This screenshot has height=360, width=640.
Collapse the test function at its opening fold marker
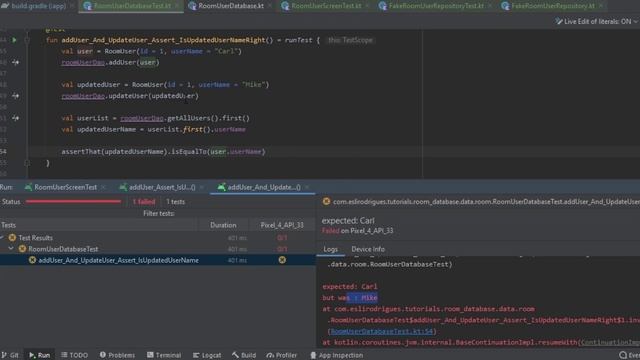pyautogui.click(x=27, y=40)
